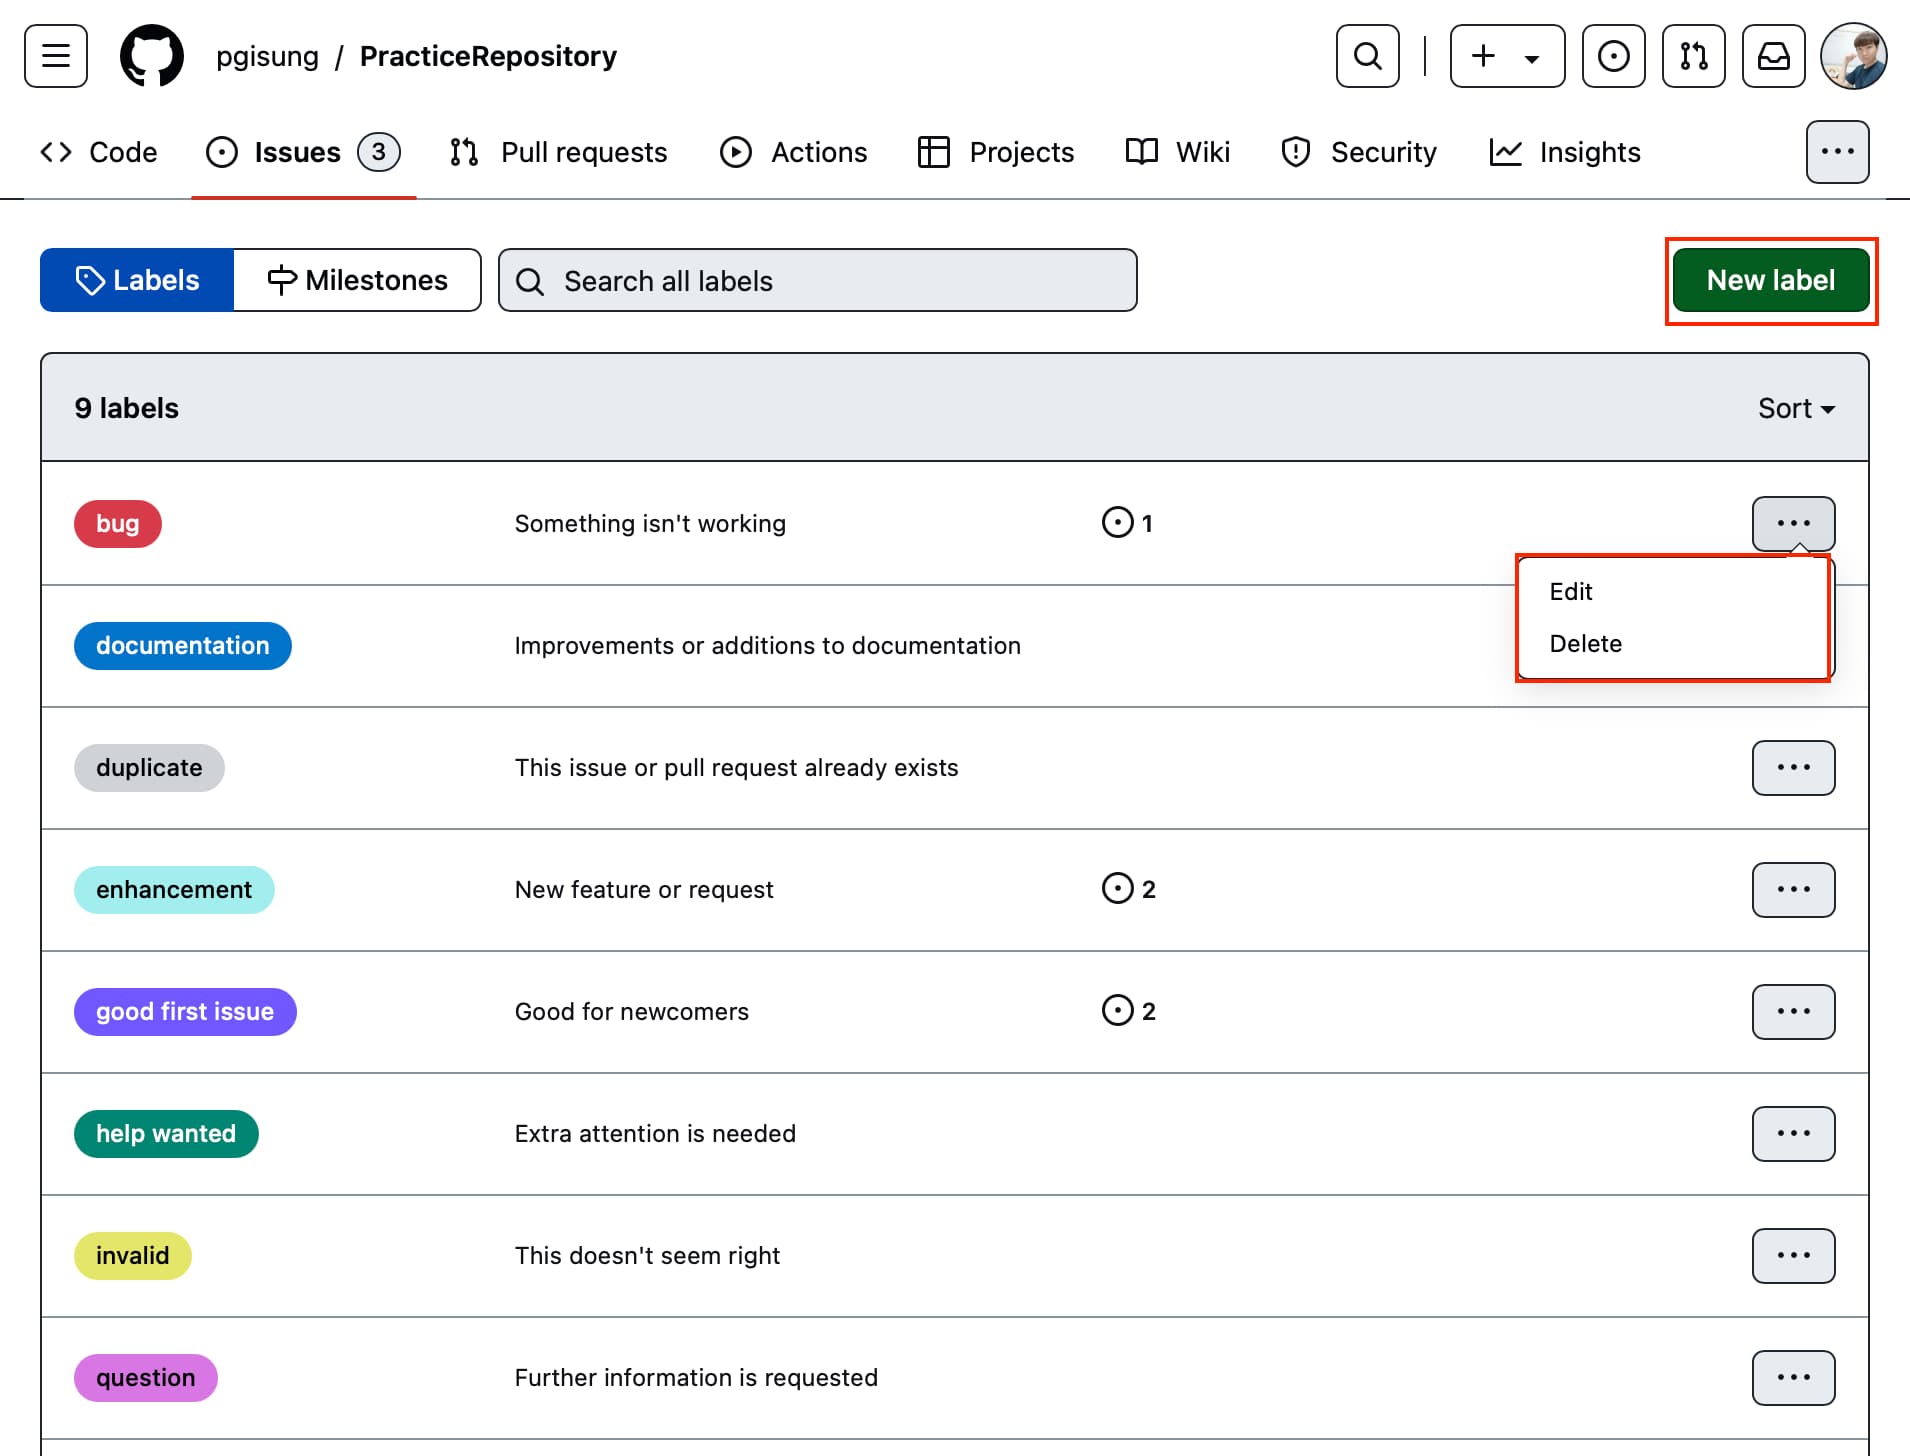Create a New label

coord(1770,280)
